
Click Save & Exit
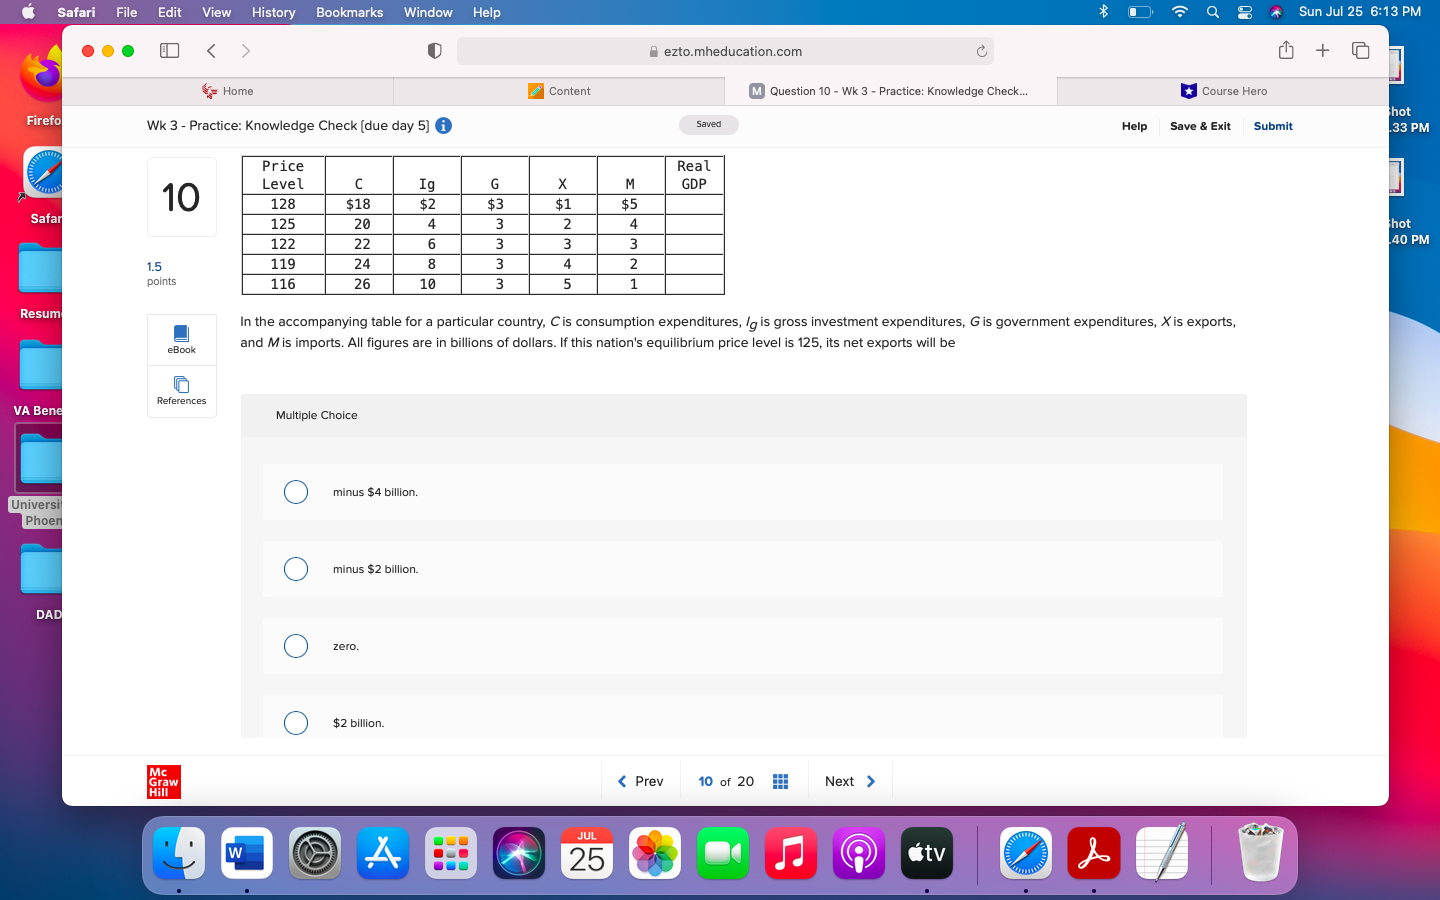(1200, 126)
